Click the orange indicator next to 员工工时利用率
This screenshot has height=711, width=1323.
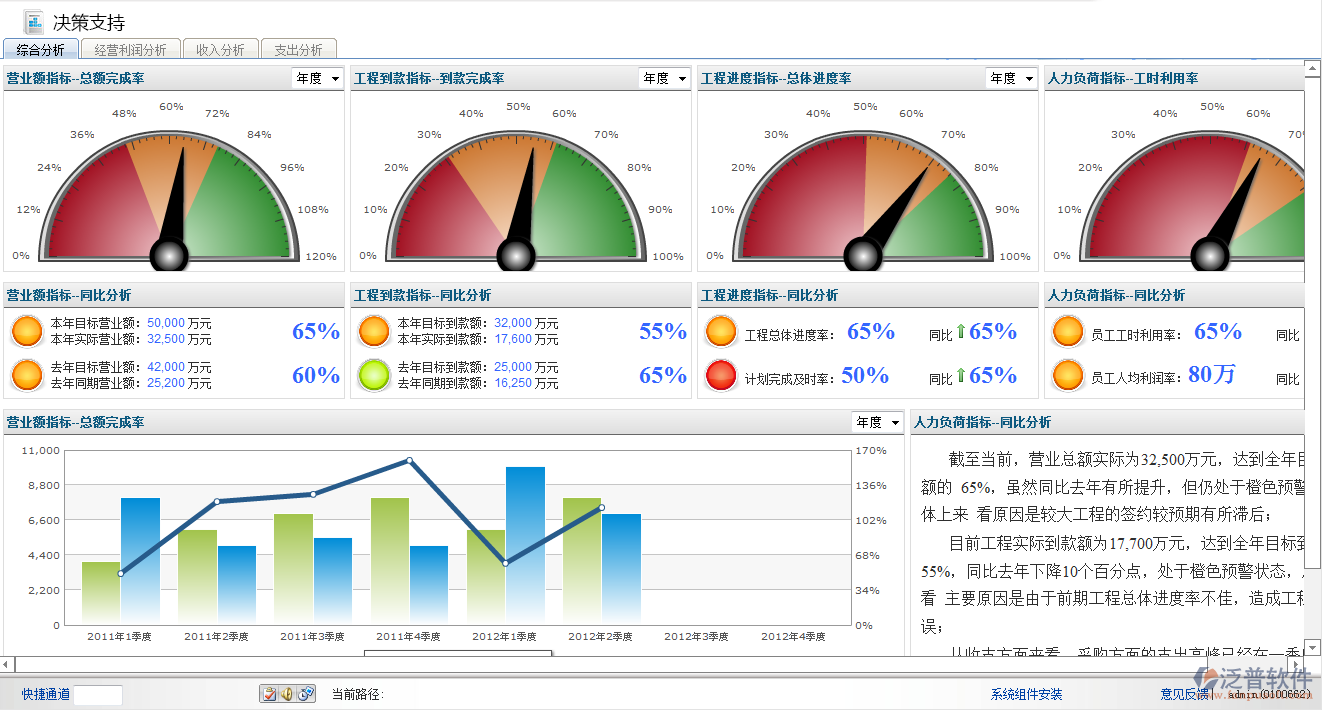coord(1067,330)
